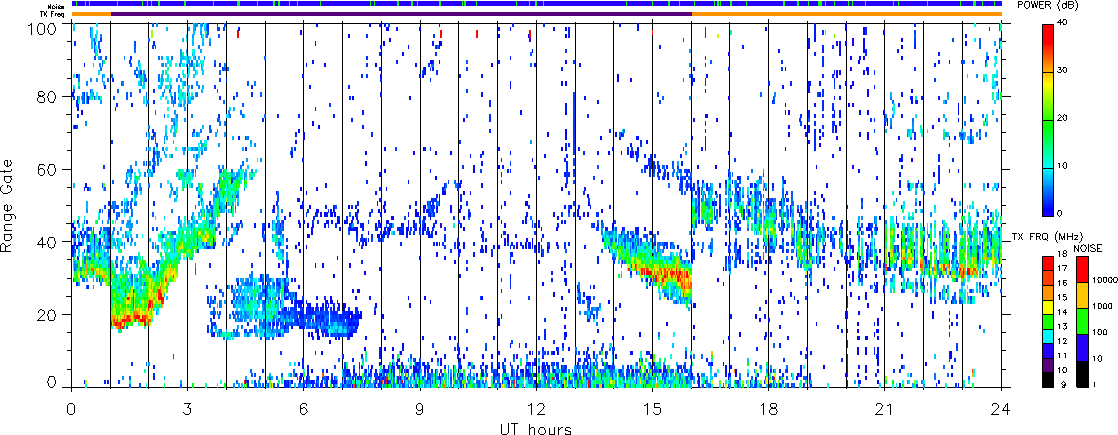1118x435 pixels.
Task: Click the POWER (dB) color scale bar
Action: (x=1048, y=120)
